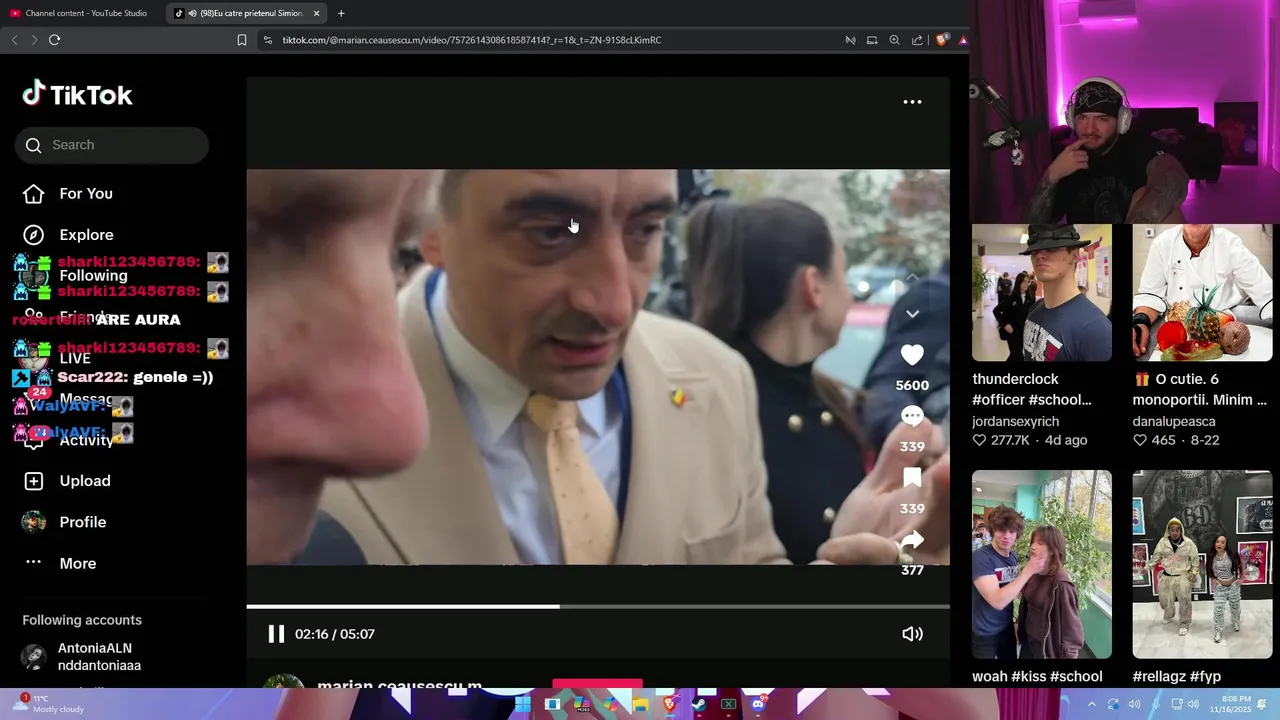Open the Windows Start menu
Image resolution: width=1280 pixels, height=720 pixels.
522,704
